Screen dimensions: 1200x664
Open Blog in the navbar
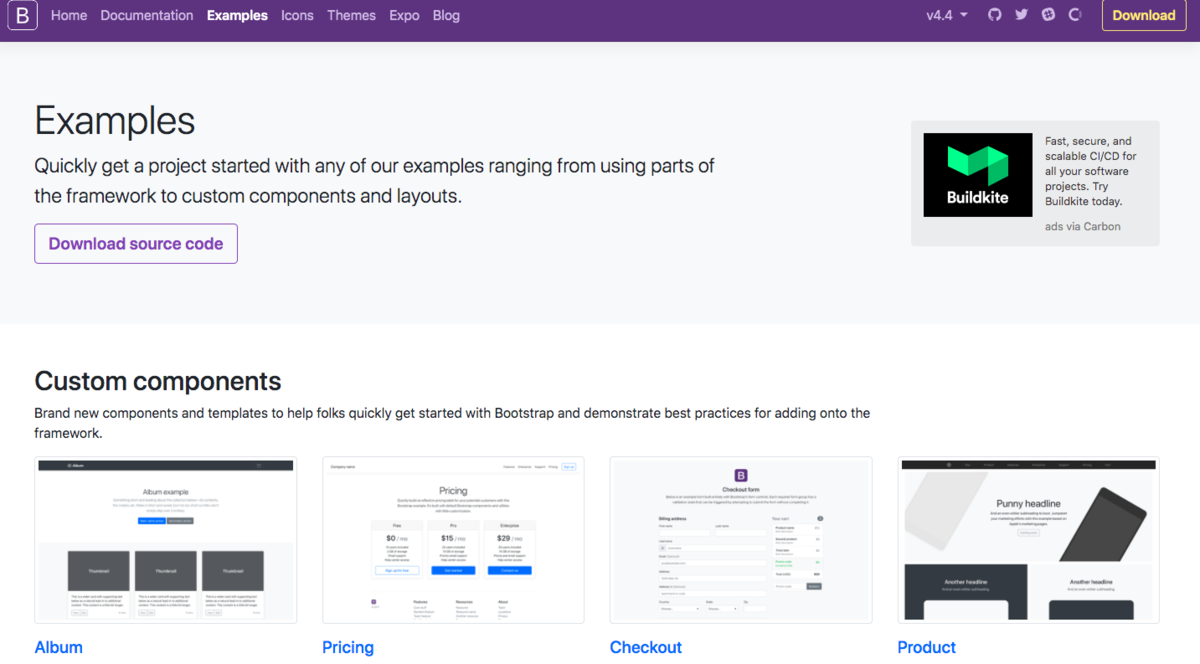point(446,15)
